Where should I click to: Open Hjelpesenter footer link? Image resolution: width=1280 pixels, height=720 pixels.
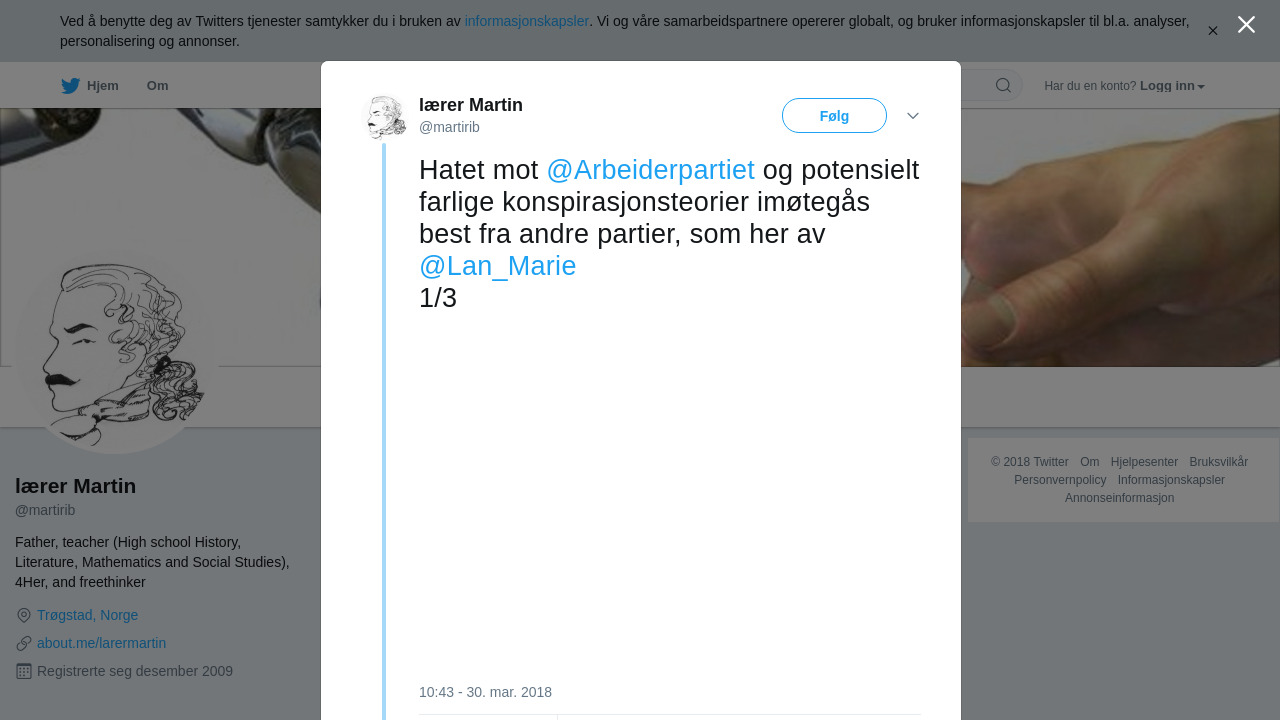pos(1144,462)
